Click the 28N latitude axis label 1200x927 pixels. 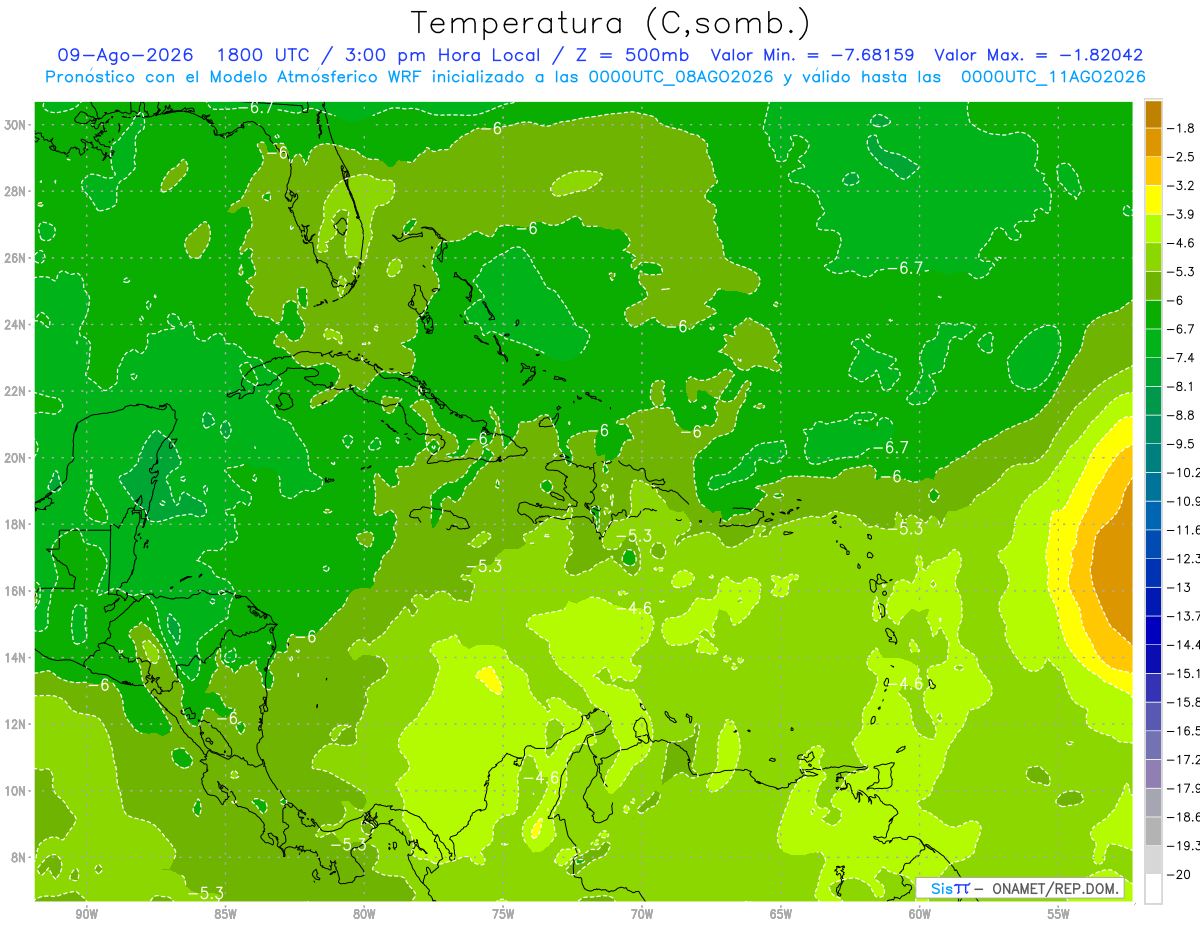tap(17, 191)
